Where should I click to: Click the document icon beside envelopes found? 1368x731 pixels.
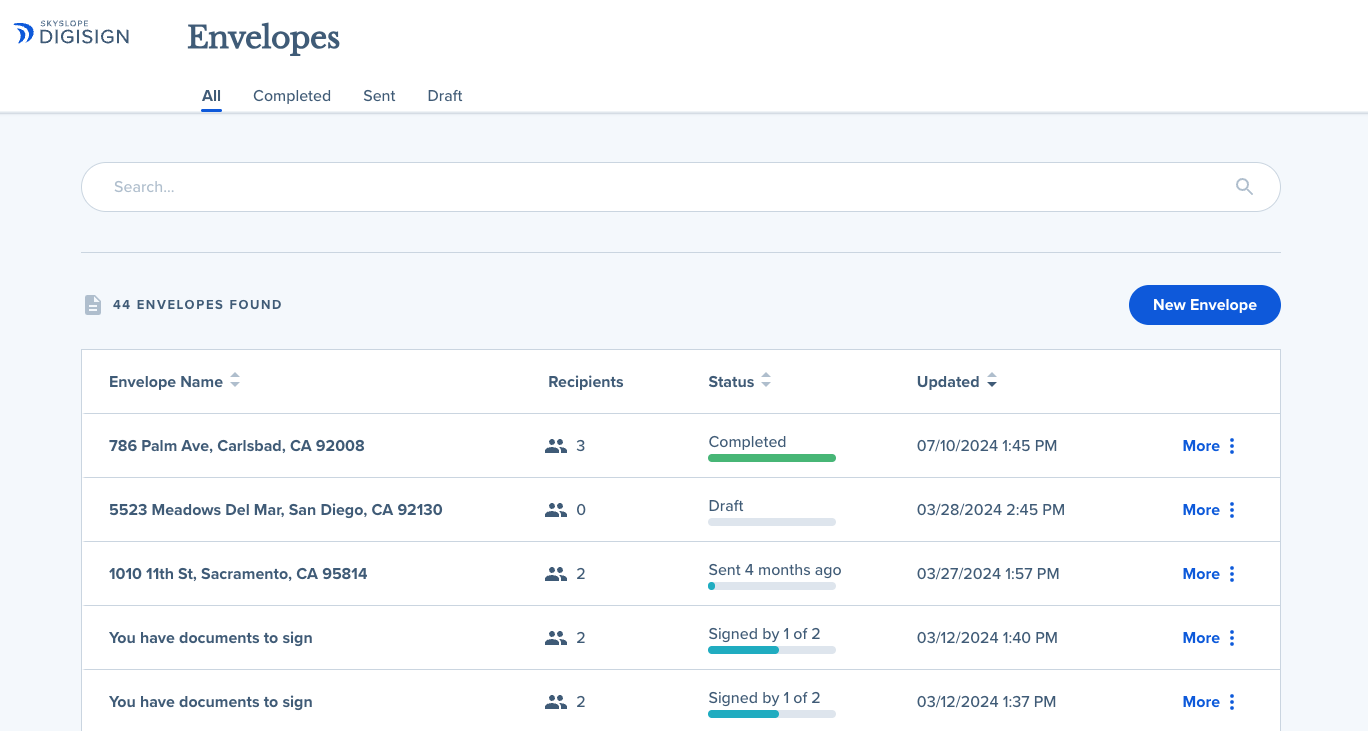pos(93,305)
